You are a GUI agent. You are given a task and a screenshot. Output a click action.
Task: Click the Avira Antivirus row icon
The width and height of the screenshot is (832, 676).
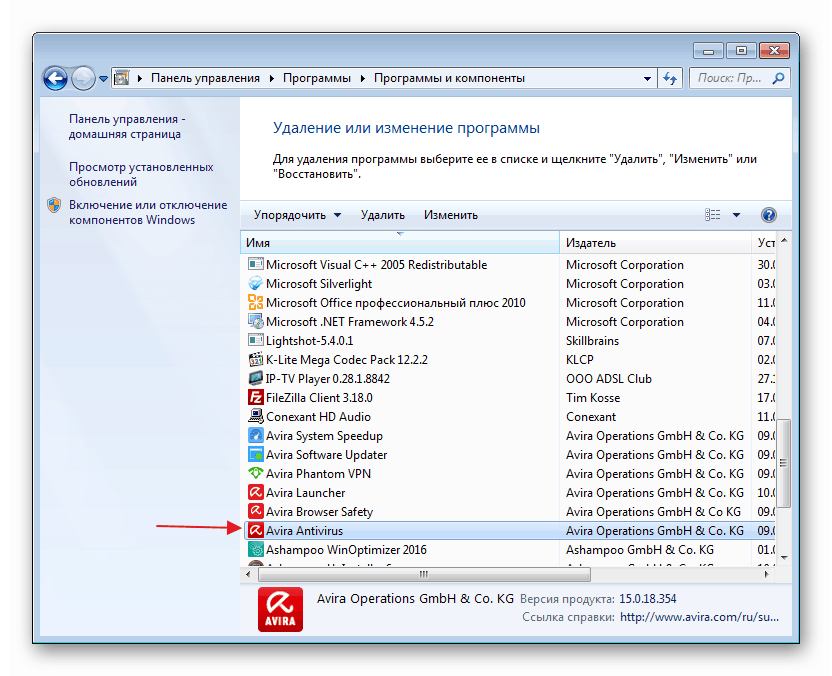pos(256,530)
